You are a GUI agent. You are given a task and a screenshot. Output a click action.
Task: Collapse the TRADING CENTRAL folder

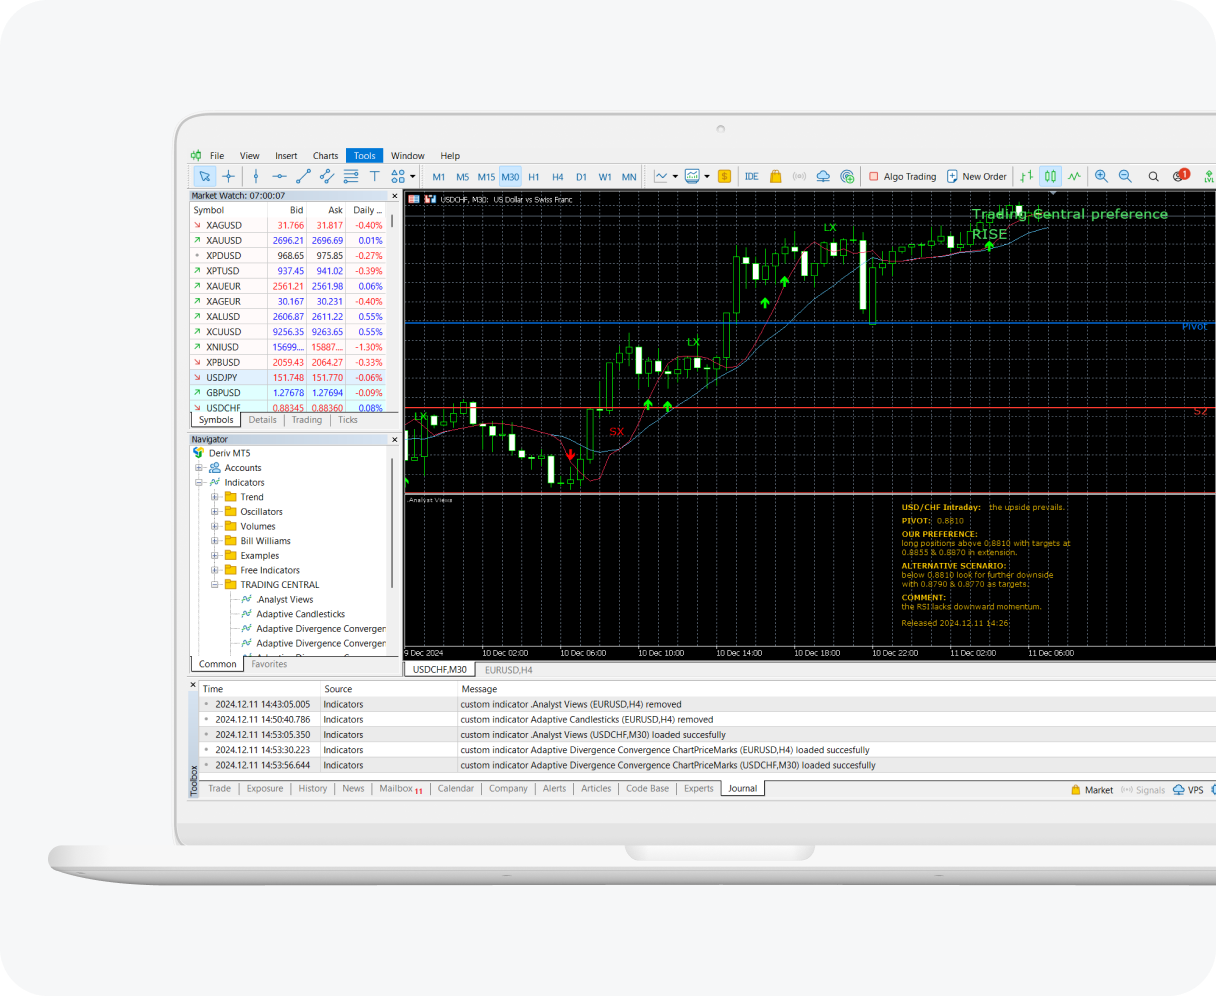point(213,584)
